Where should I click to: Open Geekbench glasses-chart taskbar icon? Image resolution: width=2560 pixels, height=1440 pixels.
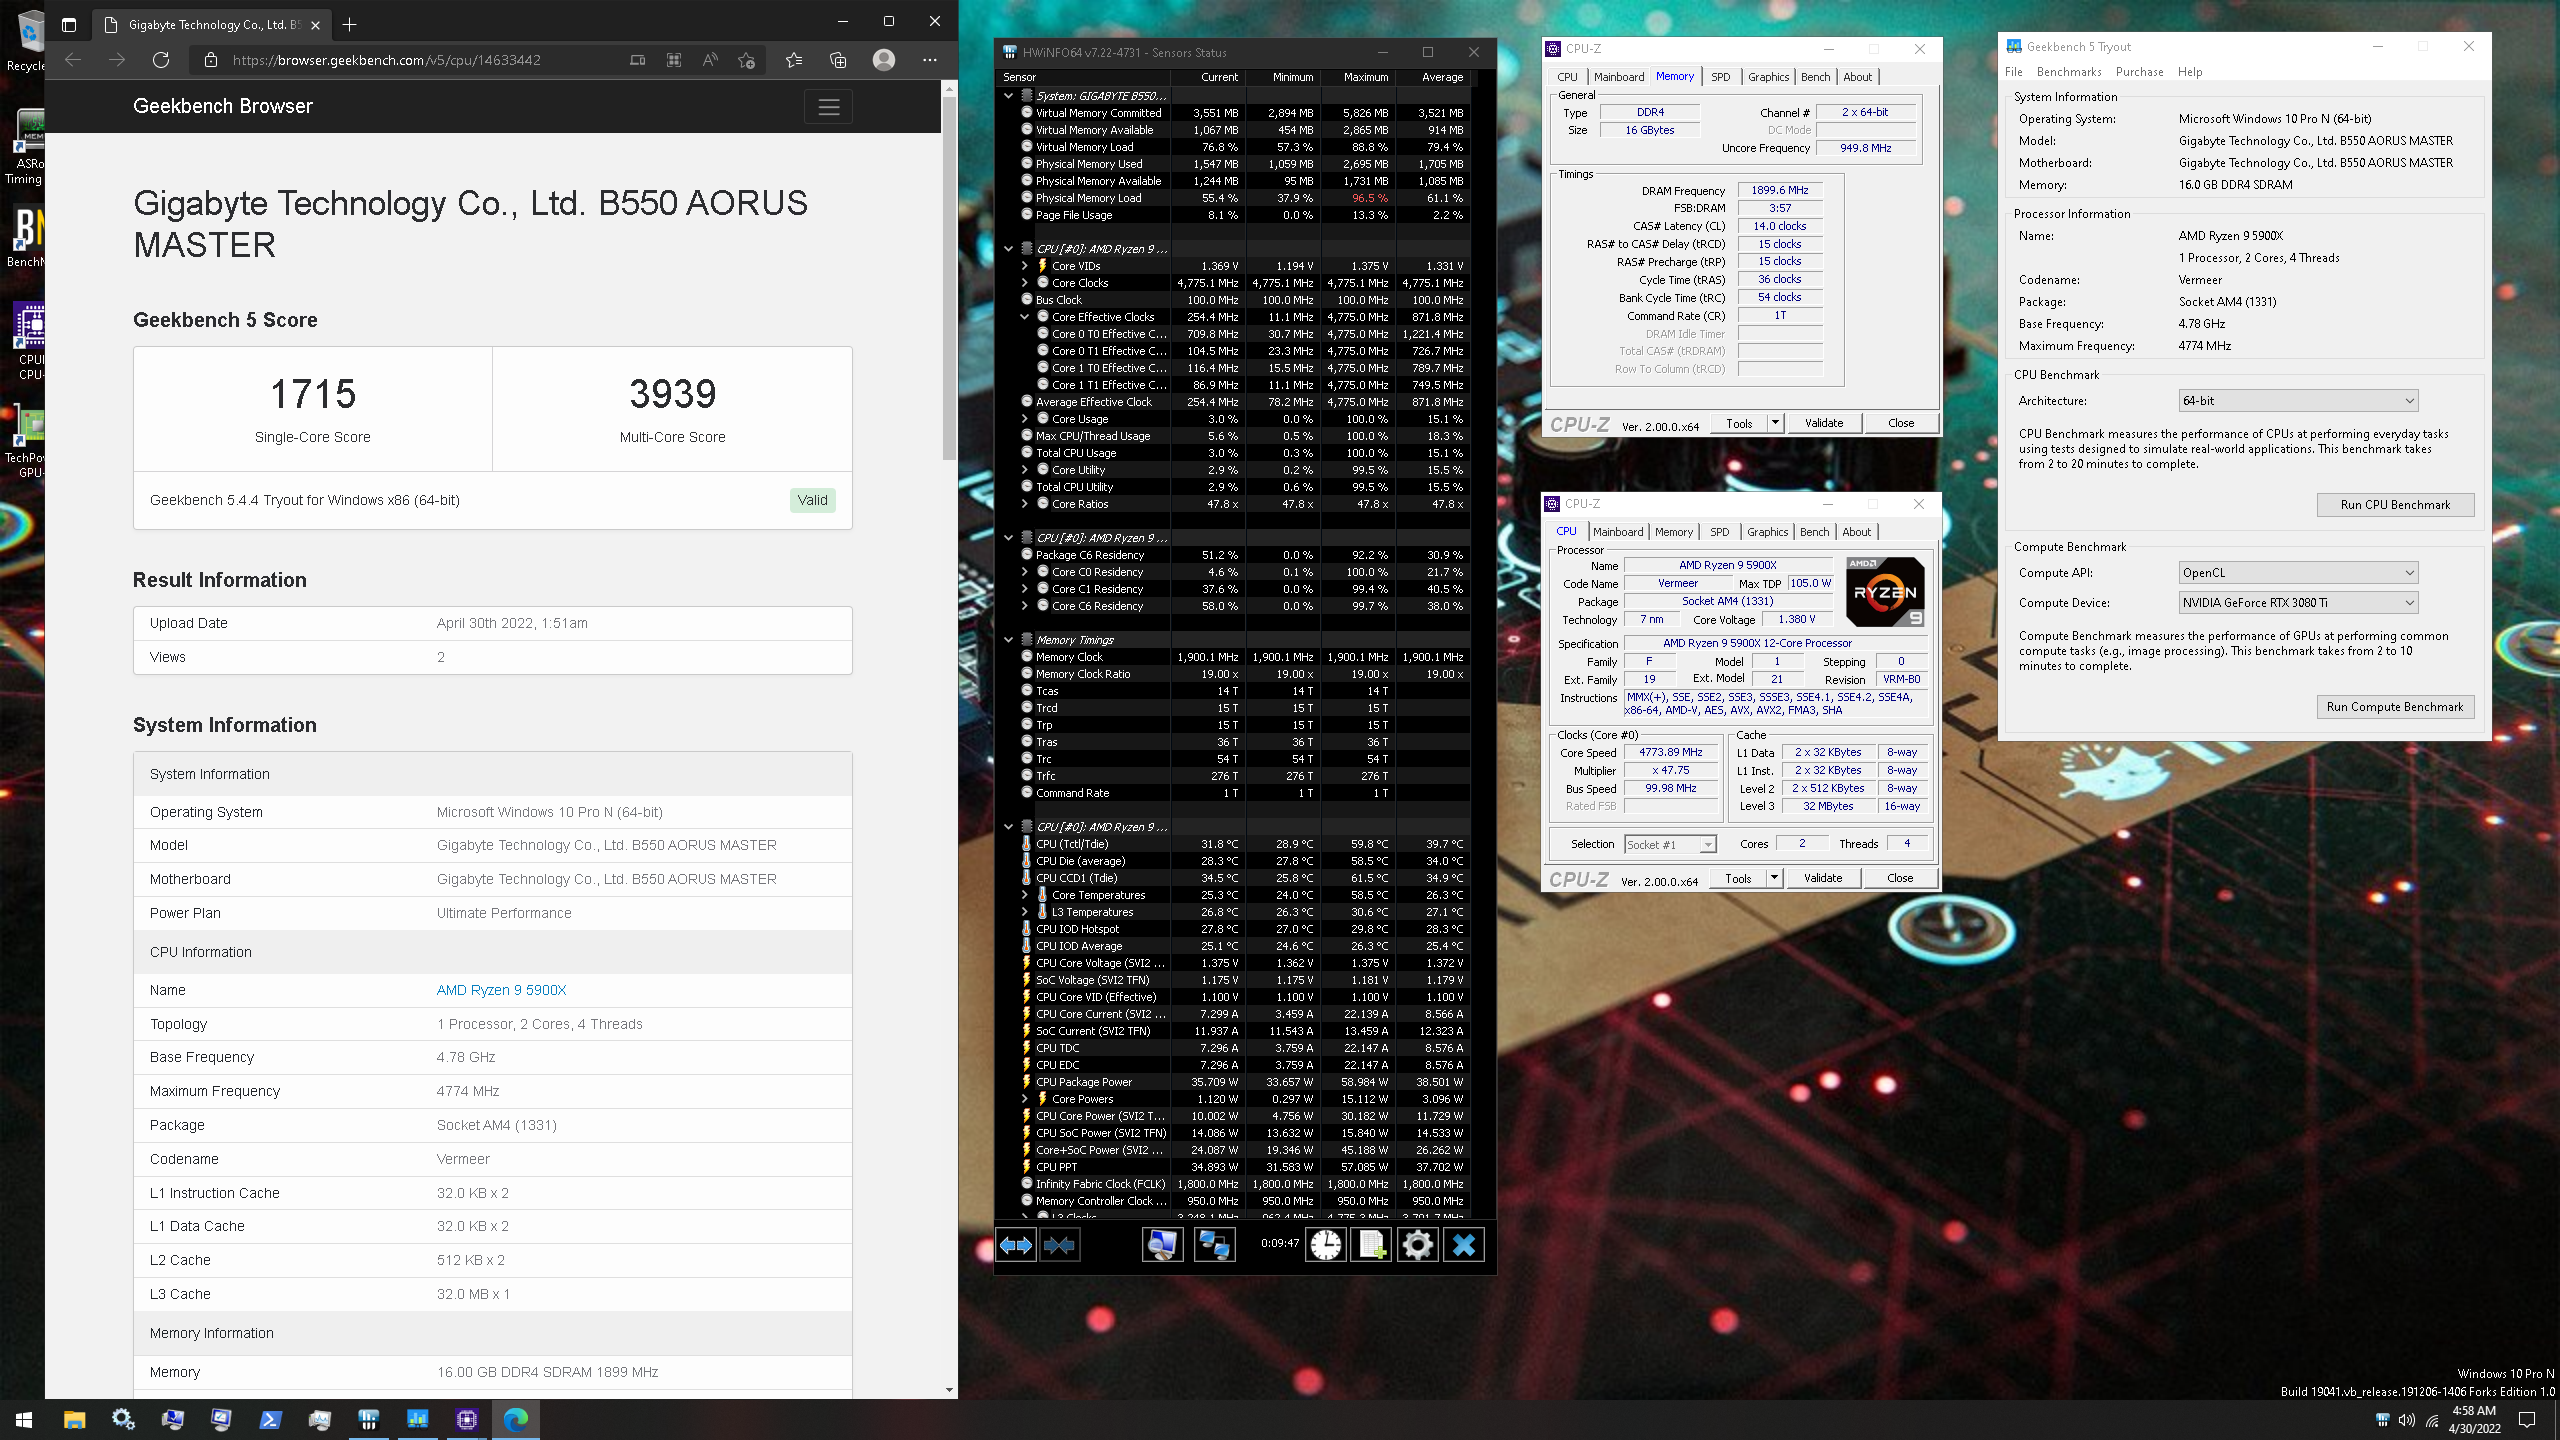click(417, 1419)
